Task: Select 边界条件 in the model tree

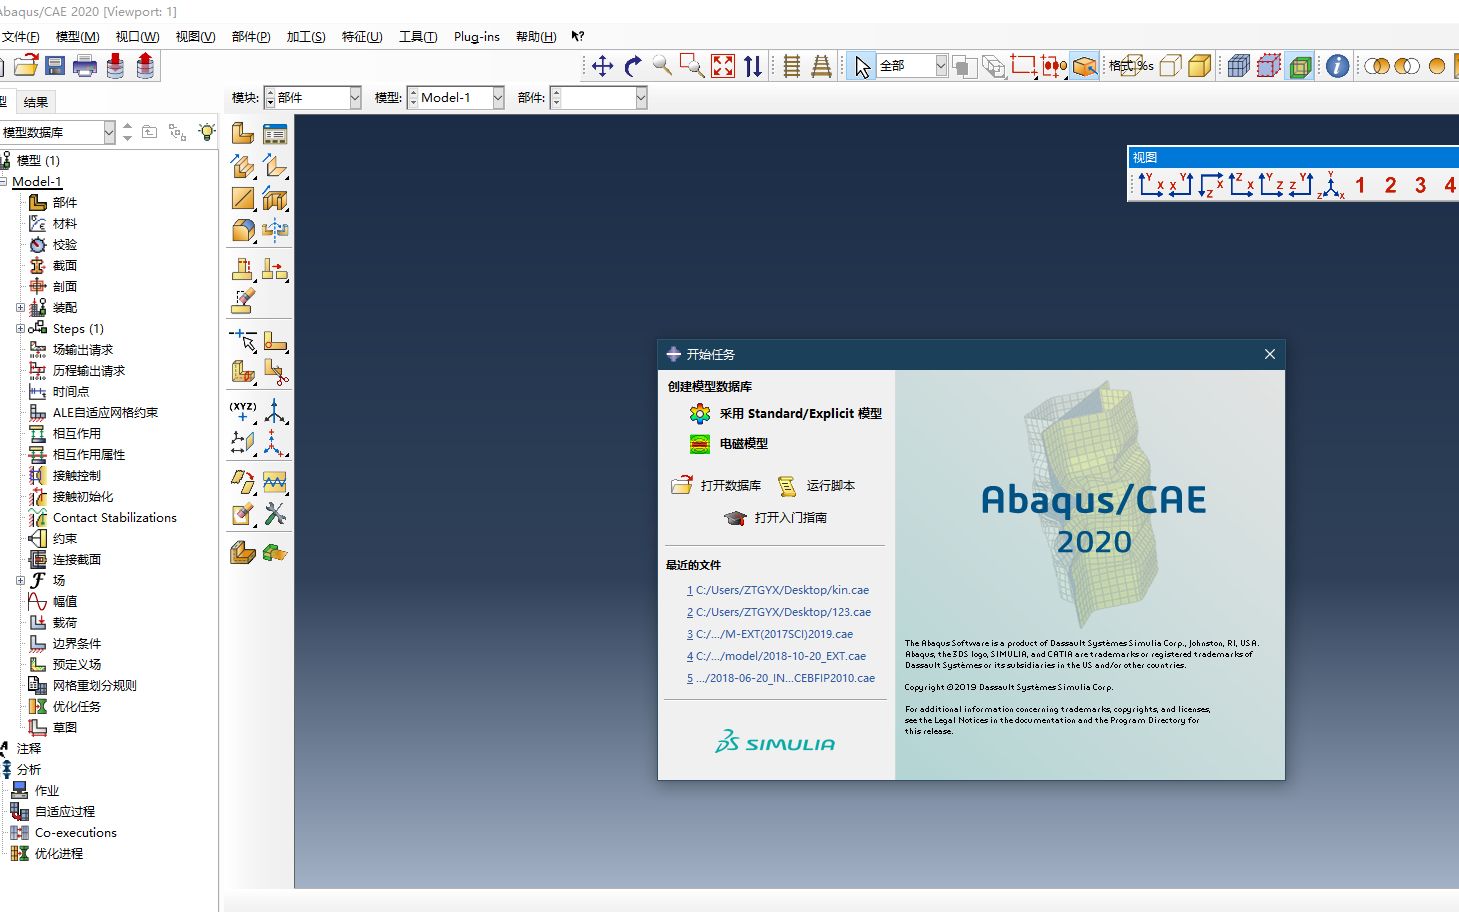Action: pos(77,643)
